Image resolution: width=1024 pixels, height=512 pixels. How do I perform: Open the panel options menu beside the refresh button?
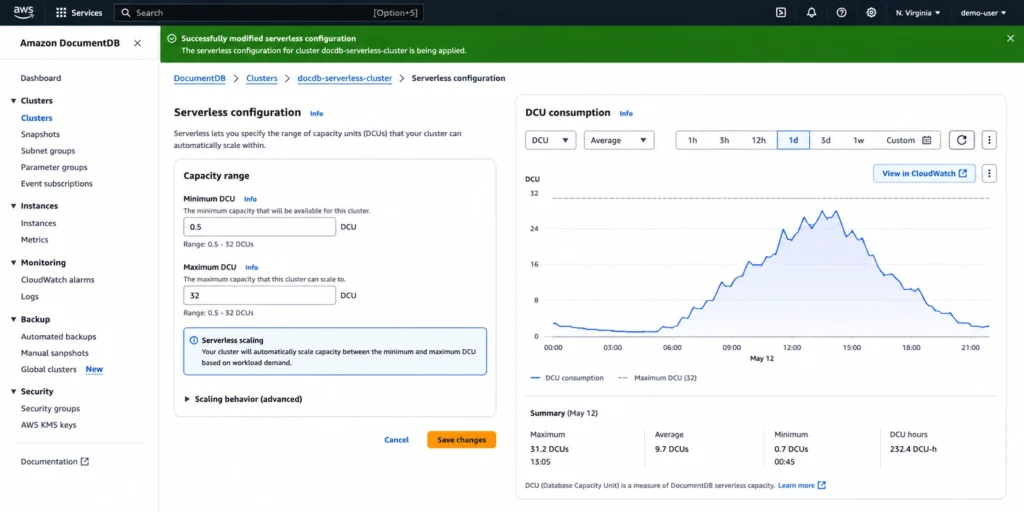pos(990,140)
